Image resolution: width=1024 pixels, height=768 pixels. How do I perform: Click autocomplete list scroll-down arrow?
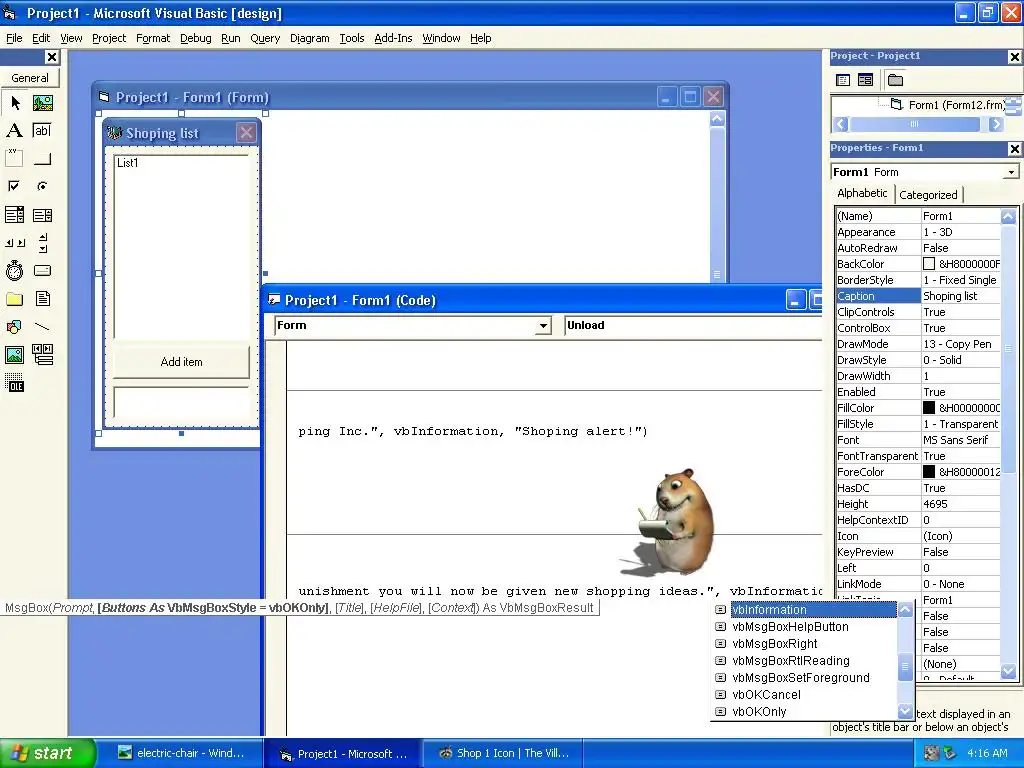pyautogui.click(x=905, y=711)
